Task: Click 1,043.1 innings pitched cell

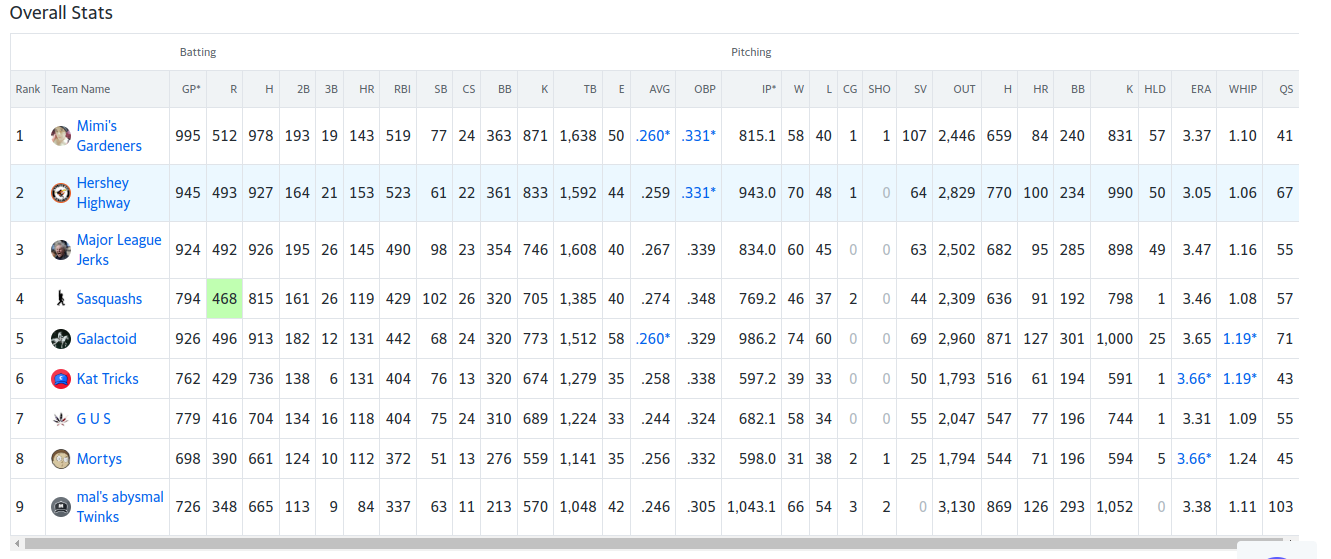Action: coord(751,507)
